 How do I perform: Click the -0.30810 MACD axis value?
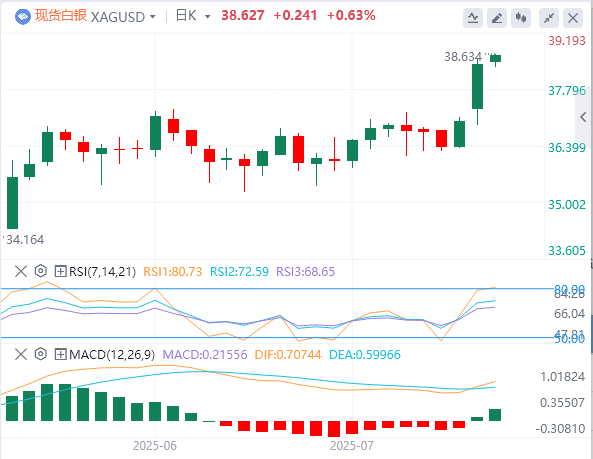point(560,429)
